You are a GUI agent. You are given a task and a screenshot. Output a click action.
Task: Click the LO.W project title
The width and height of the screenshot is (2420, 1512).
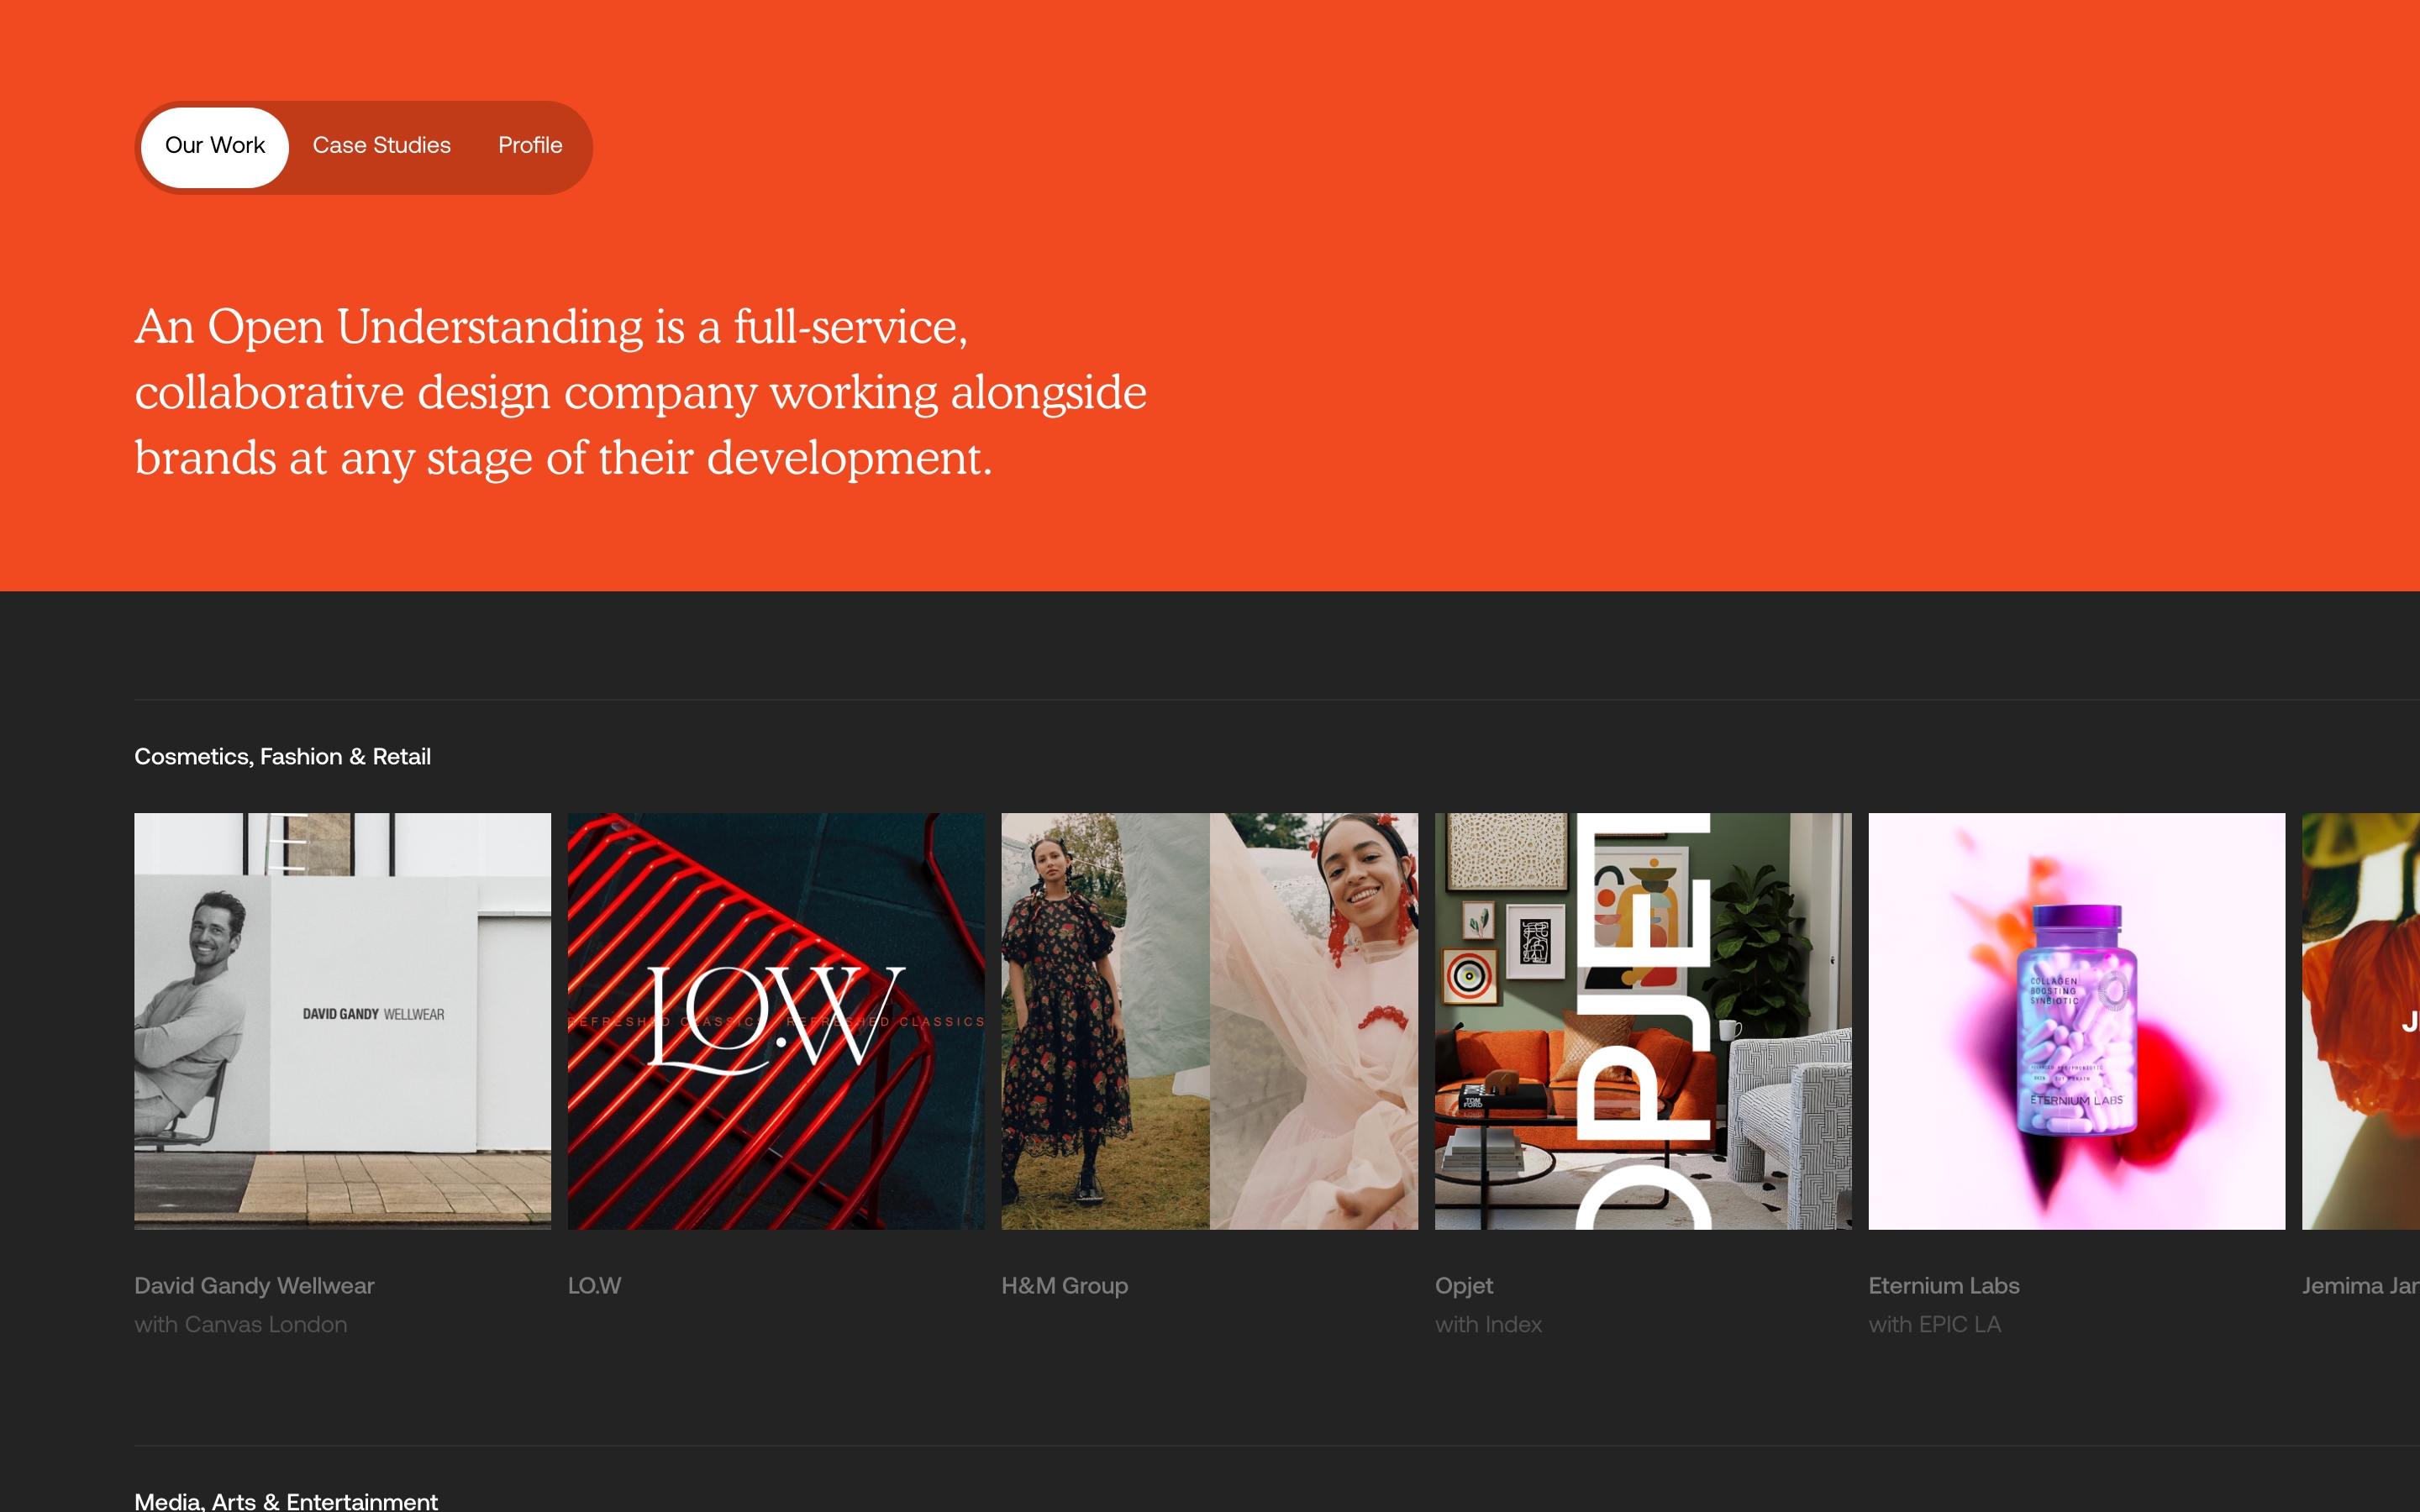point(594,1286)
